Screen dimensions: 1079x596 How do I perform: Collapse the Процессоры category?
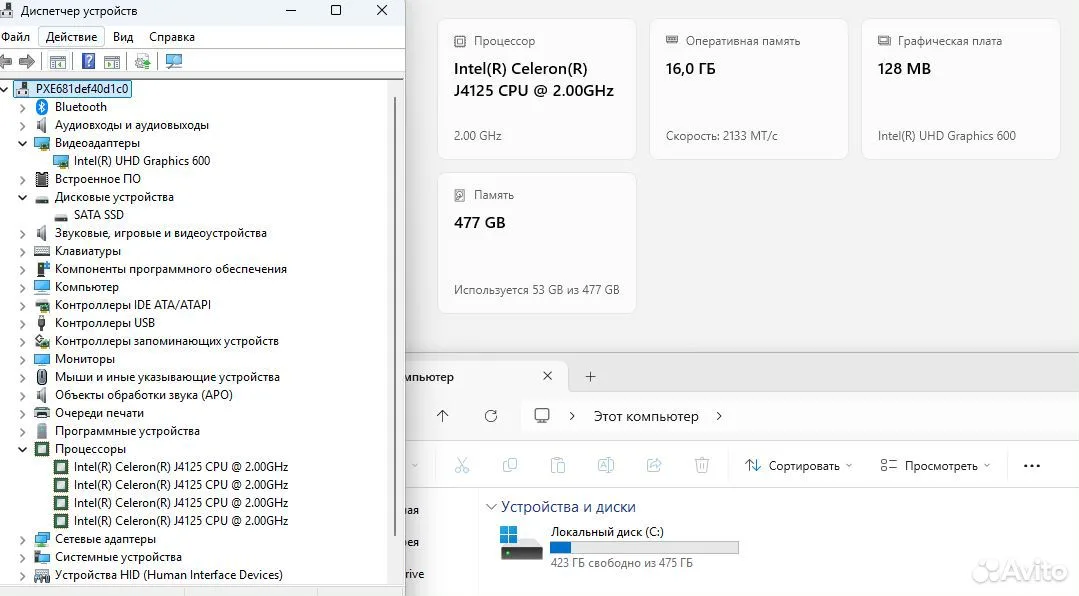pos(22,449)
